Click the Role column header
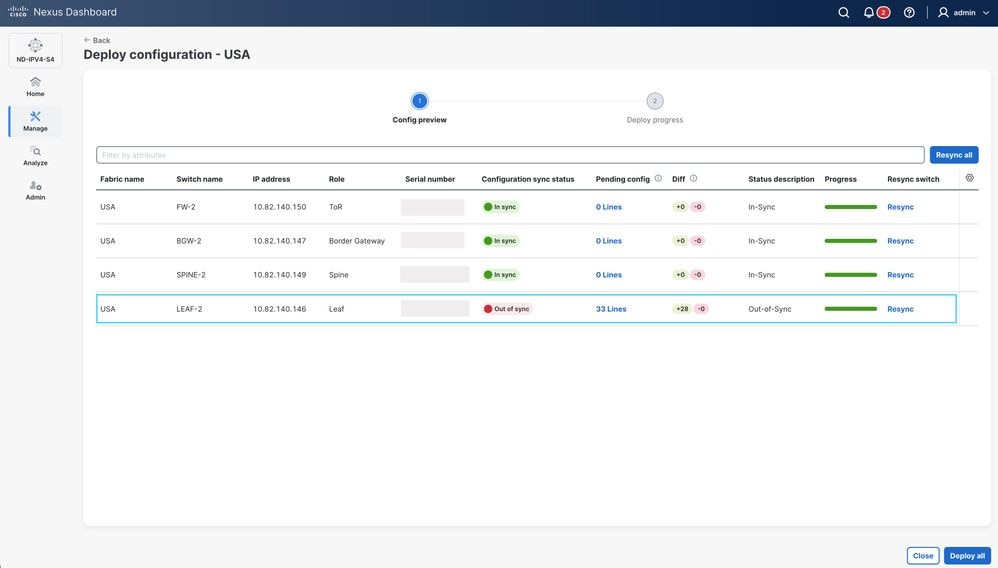This screenshot has width=998, height=568. click(337, 179)
